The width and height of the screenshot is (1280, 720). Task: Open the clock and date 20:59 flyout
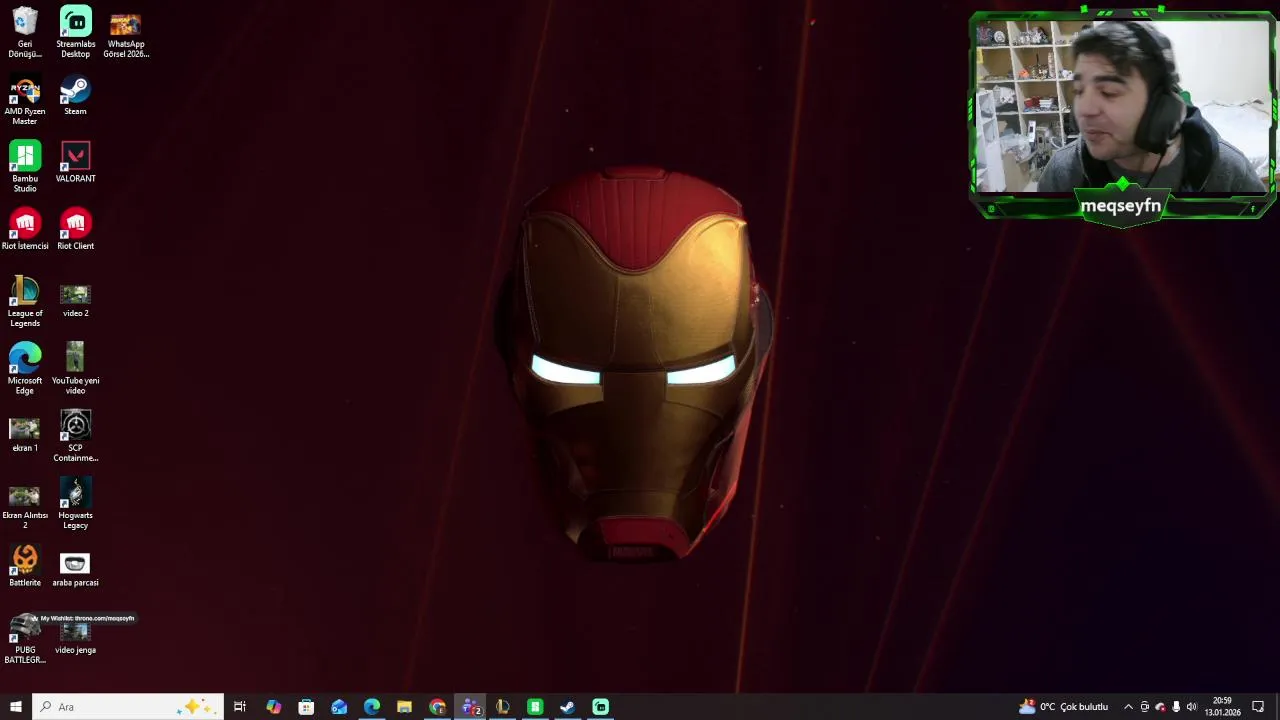[1222, 707]
